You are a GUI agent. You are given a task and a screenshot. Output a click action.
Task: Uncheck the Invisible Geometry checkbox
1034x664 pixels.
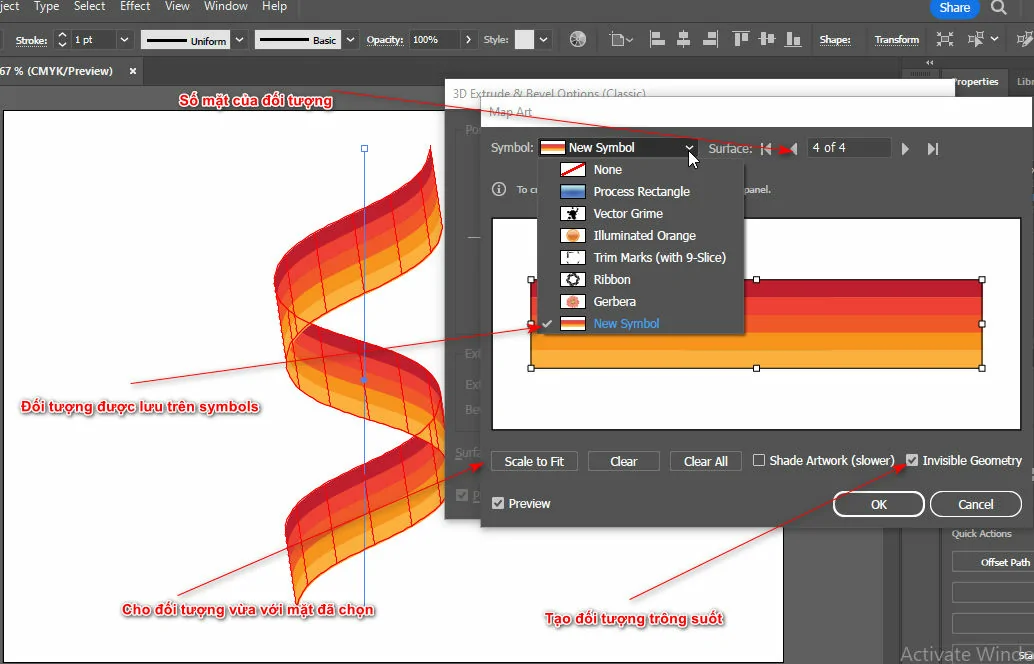pyautogui.click(x=912, y=461)
